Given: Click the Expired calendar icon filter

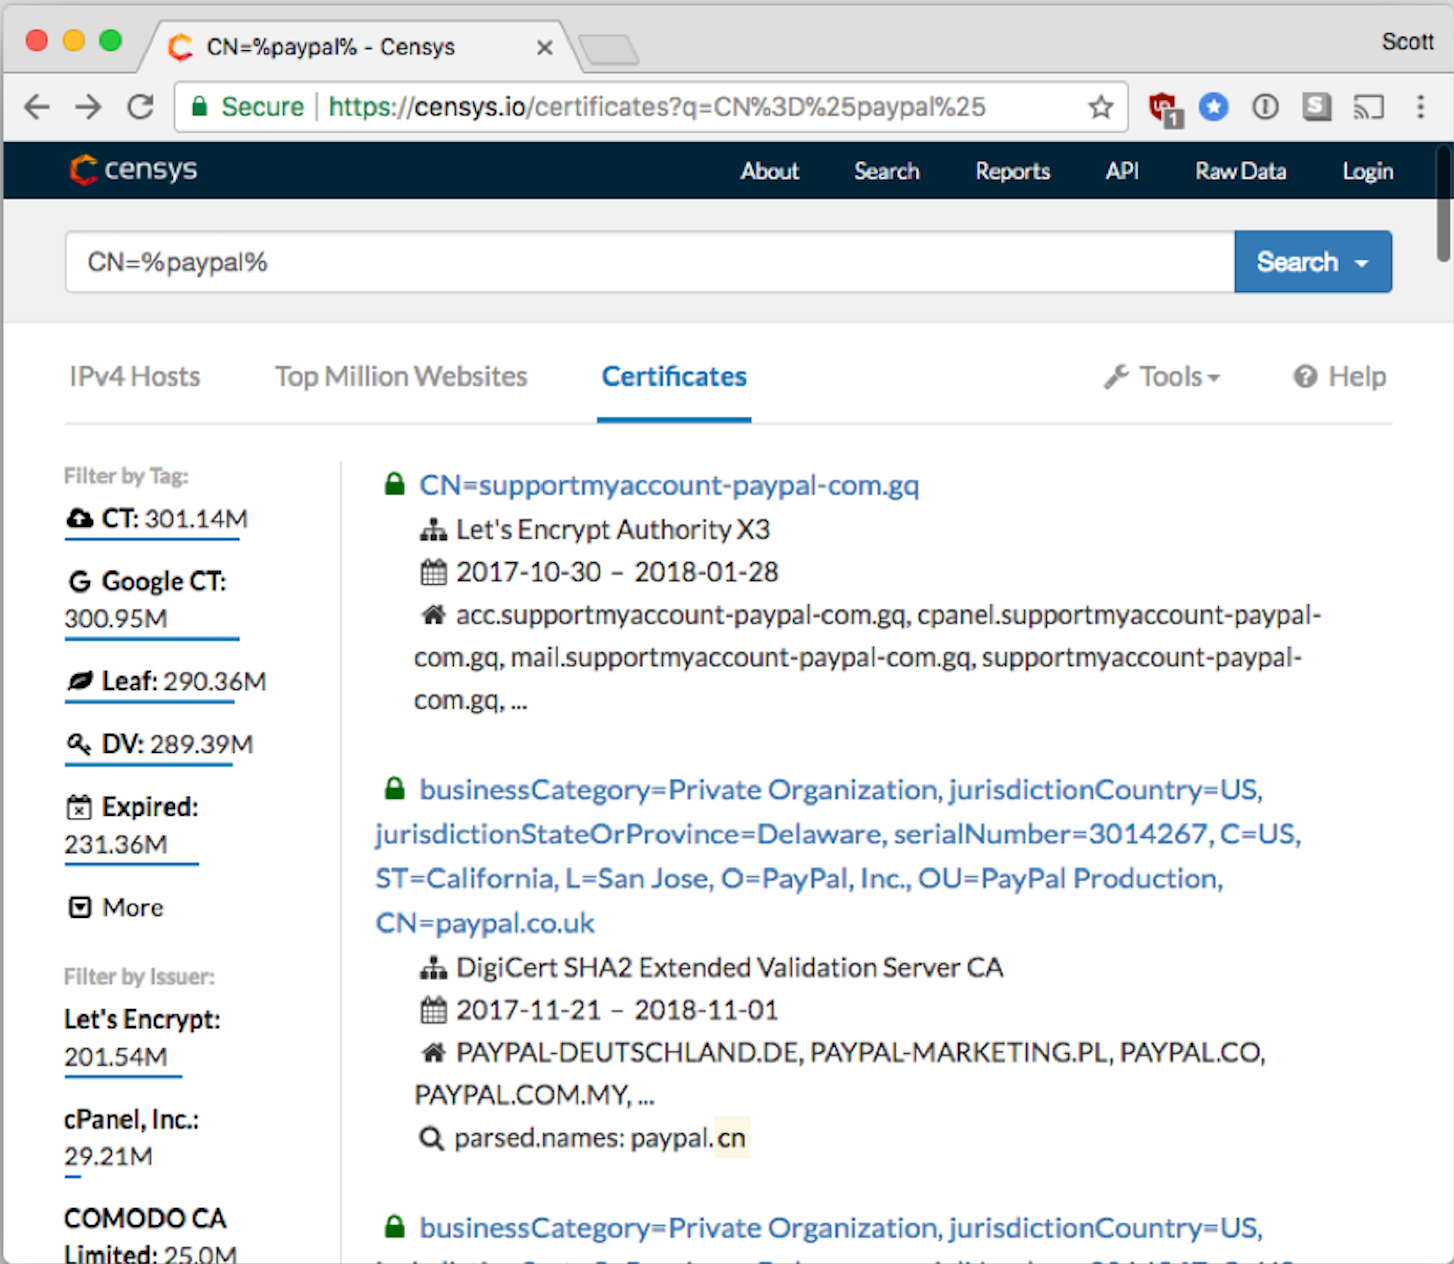Looking at the screenshot, I should click(79, 807).
